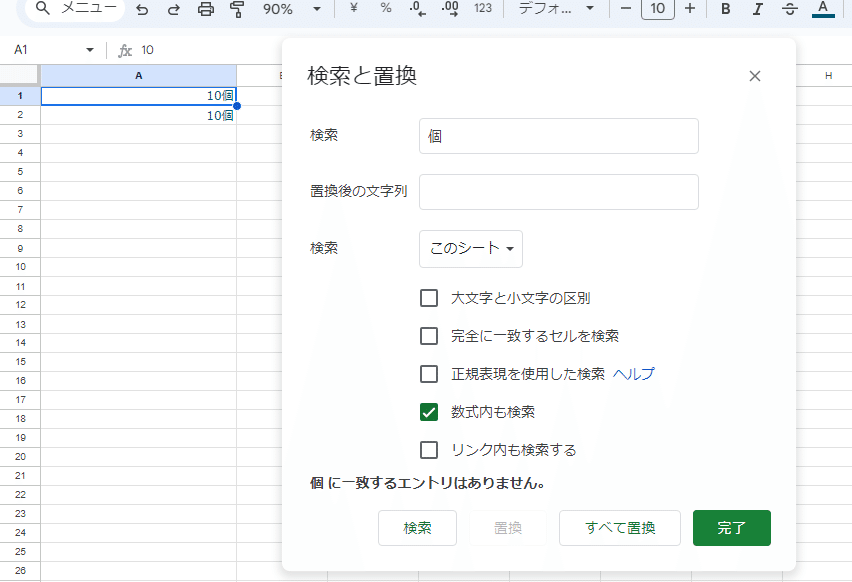The width and height of the screenshot is (852, 582).
Task: Click the select-all corner box
Action: [20, 75]
